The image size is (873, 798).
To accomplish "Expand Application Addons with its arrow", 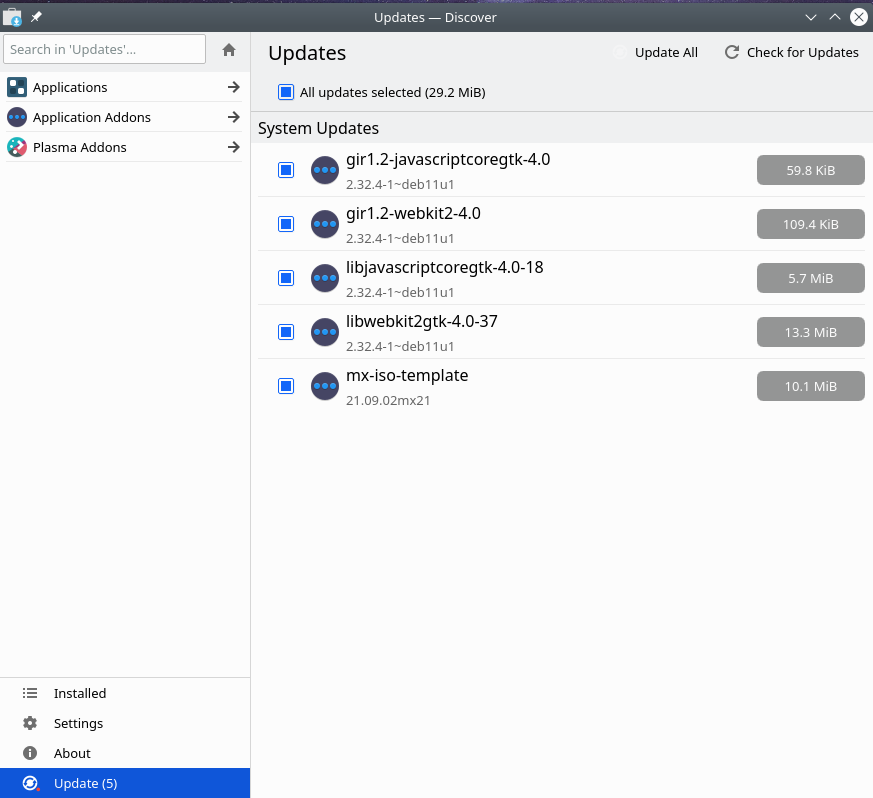I will 234,117.
